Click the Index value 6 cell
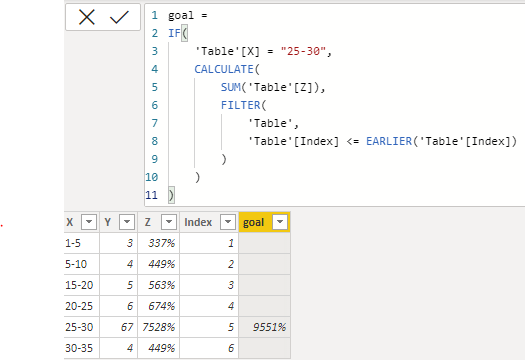The image size is (525, 360). tap(209, 348)
